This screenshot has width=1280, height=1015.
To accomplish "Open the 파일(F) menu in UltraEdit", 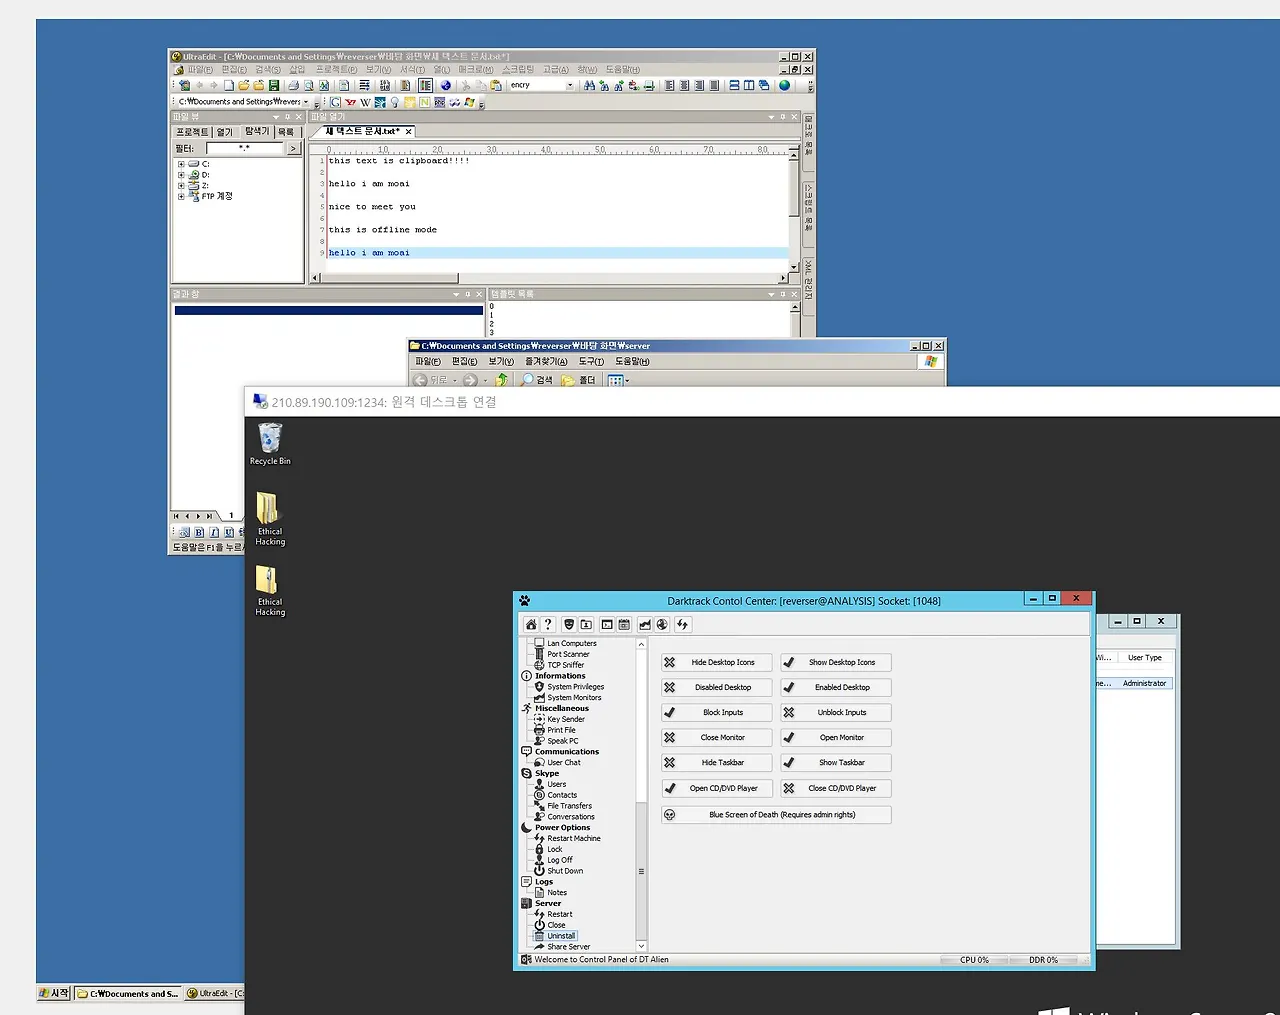I will [200, 70].
